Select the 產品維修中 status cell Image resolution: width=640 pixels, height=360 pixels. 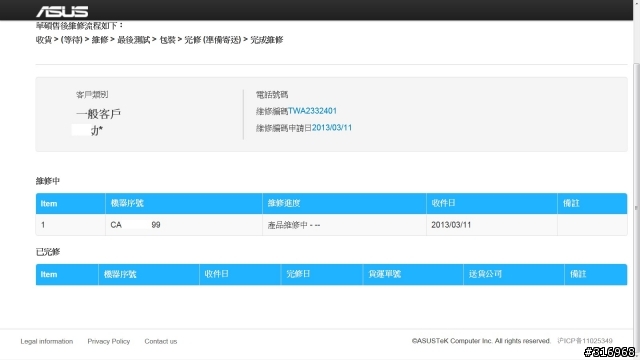[344, 225]
